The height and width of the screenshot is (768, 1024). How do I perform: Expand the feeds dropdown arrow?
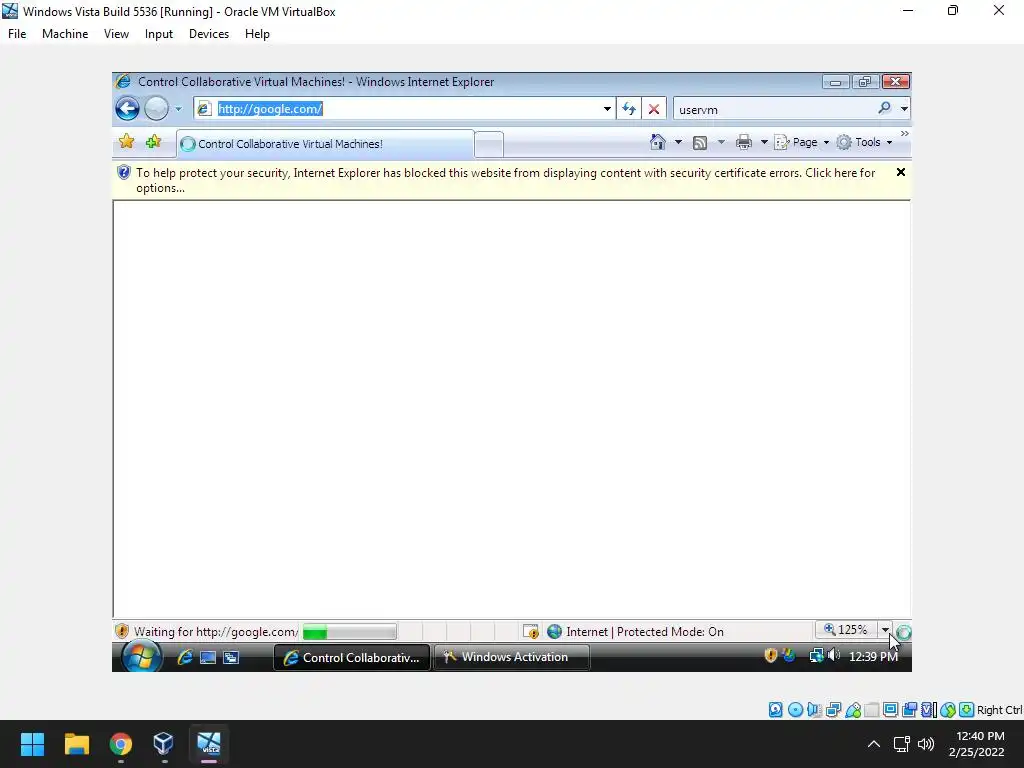pos(721,142)
